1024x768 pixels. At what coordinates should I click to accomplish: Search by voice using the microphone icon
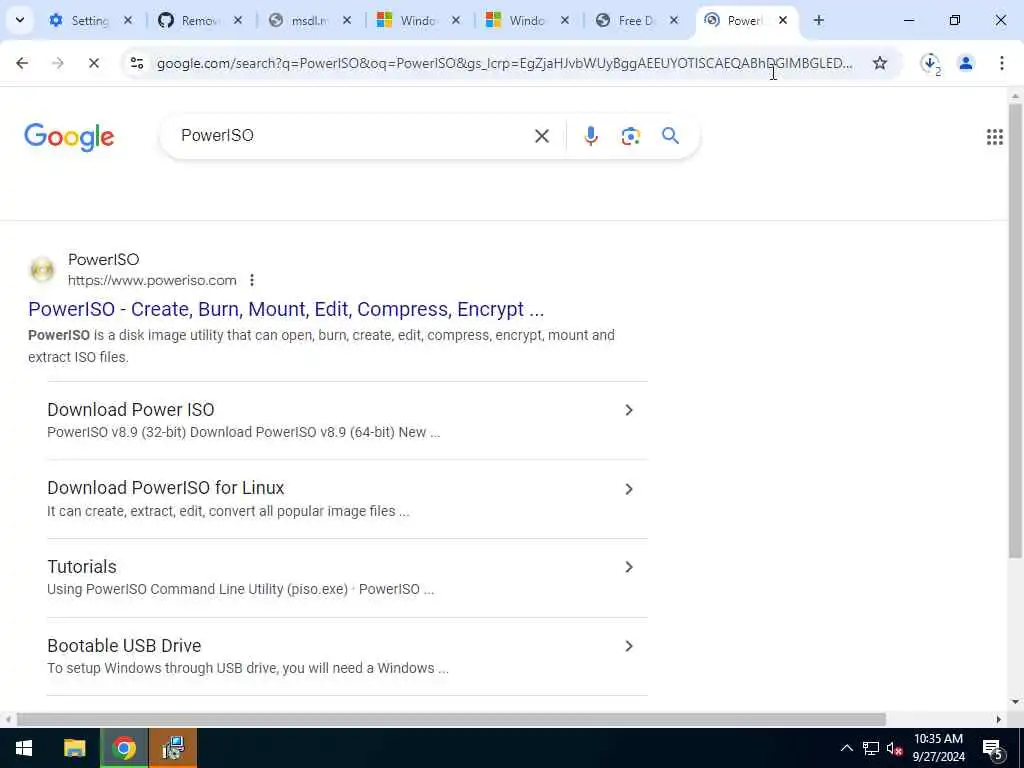[590, 136]
